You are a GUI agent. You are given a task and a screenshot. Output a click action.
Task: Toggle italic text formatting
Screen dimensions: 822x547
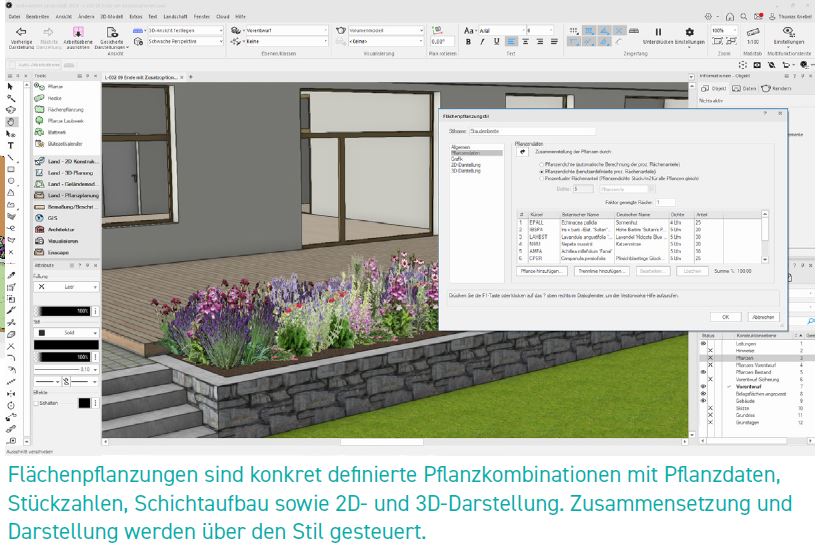click(482, 41)
